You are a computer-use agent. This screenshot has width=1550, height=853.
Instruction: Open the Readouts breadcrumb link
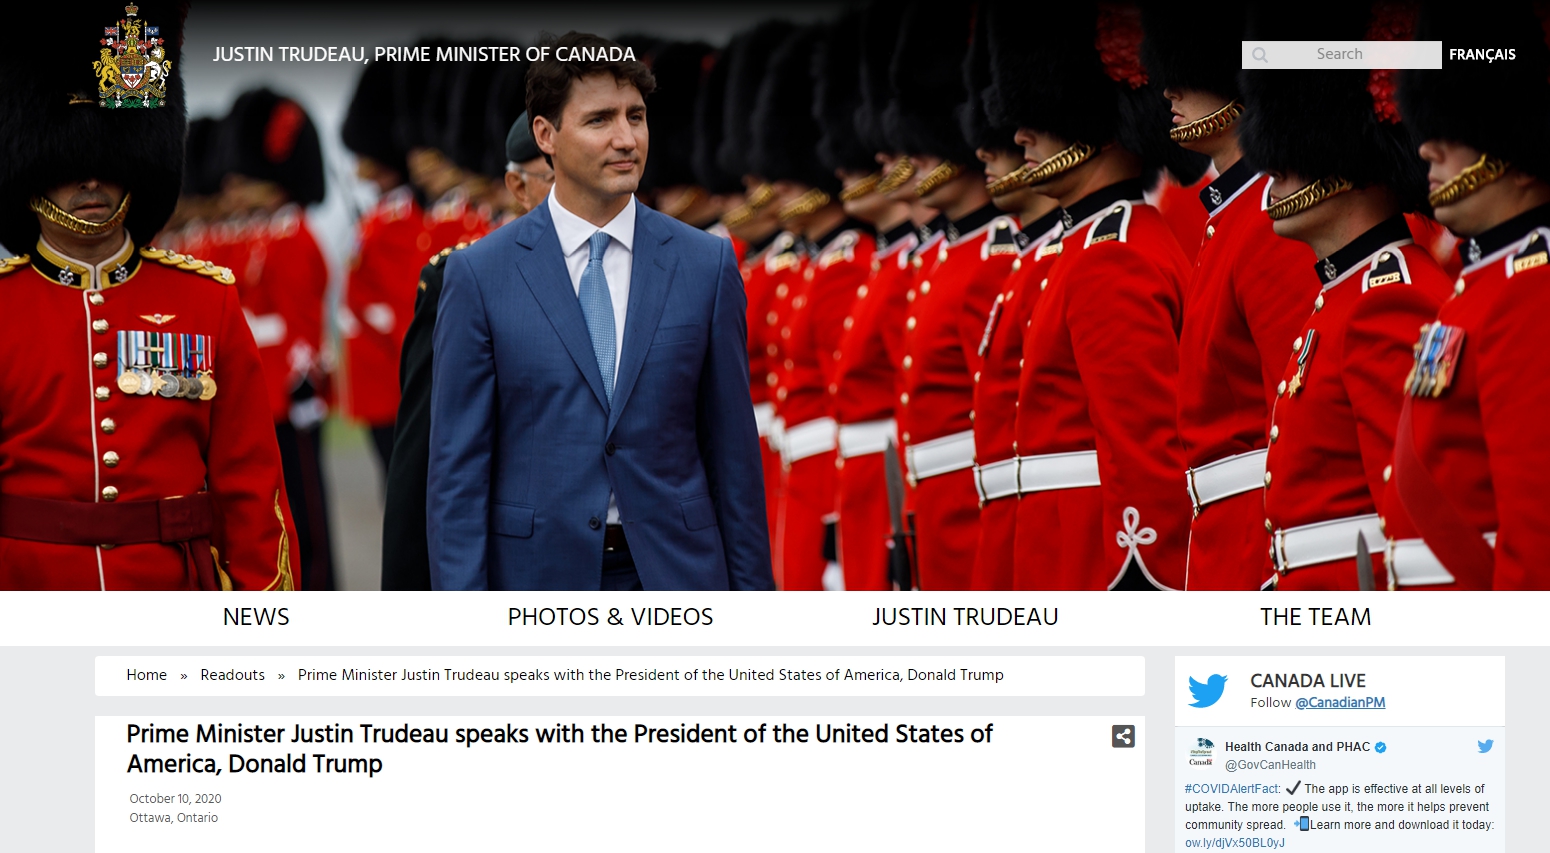pos(232,675)
